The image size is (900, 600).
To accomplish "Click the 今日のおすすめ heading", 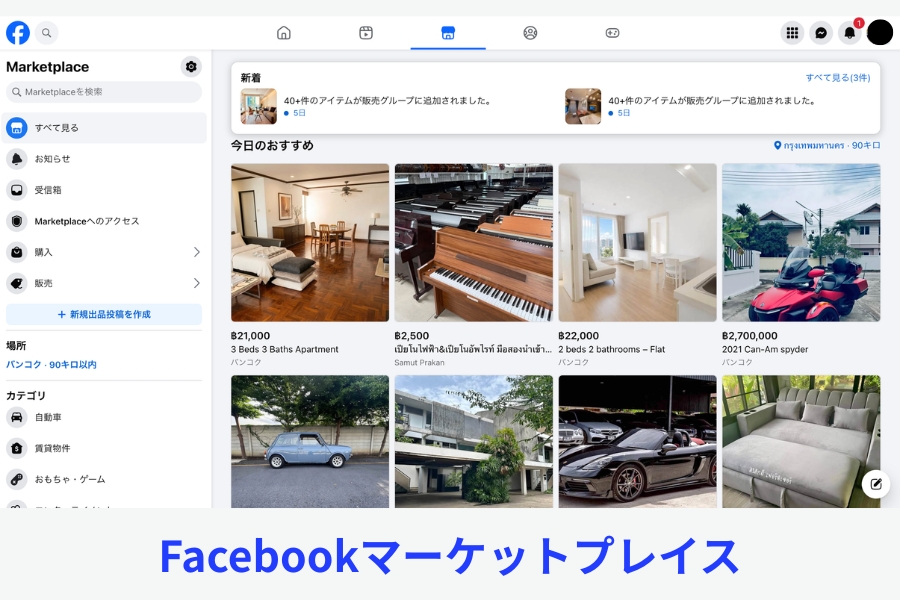I will point(272,146).
